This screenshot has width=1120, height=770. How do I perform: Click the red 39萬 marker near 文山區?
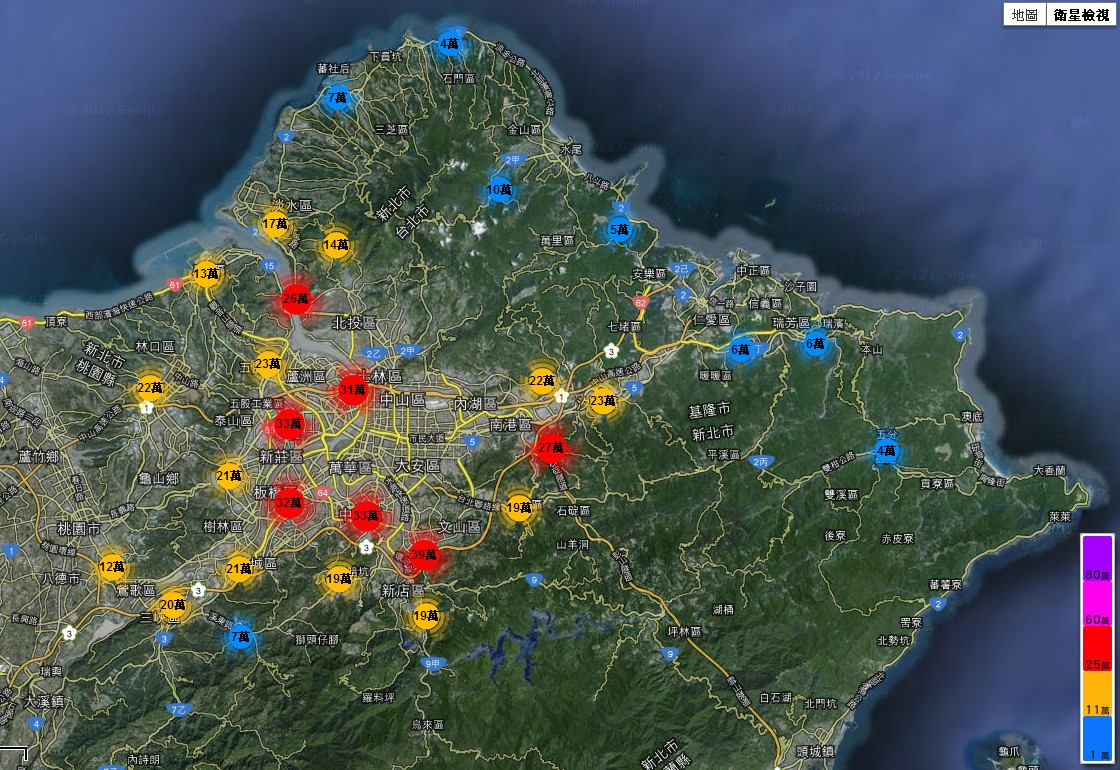pos(425,554)
